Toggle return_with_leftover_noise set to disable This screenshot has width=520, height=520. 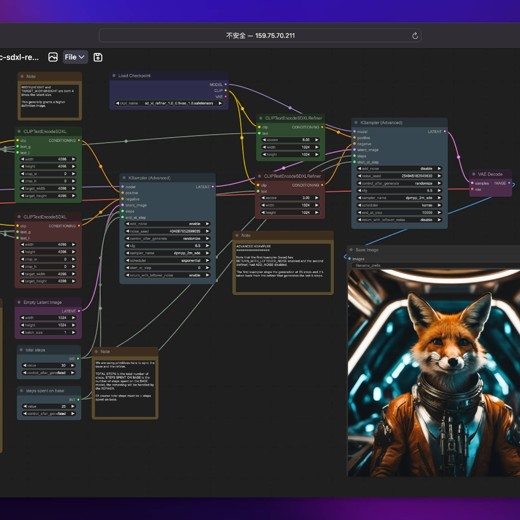(399, 220)
